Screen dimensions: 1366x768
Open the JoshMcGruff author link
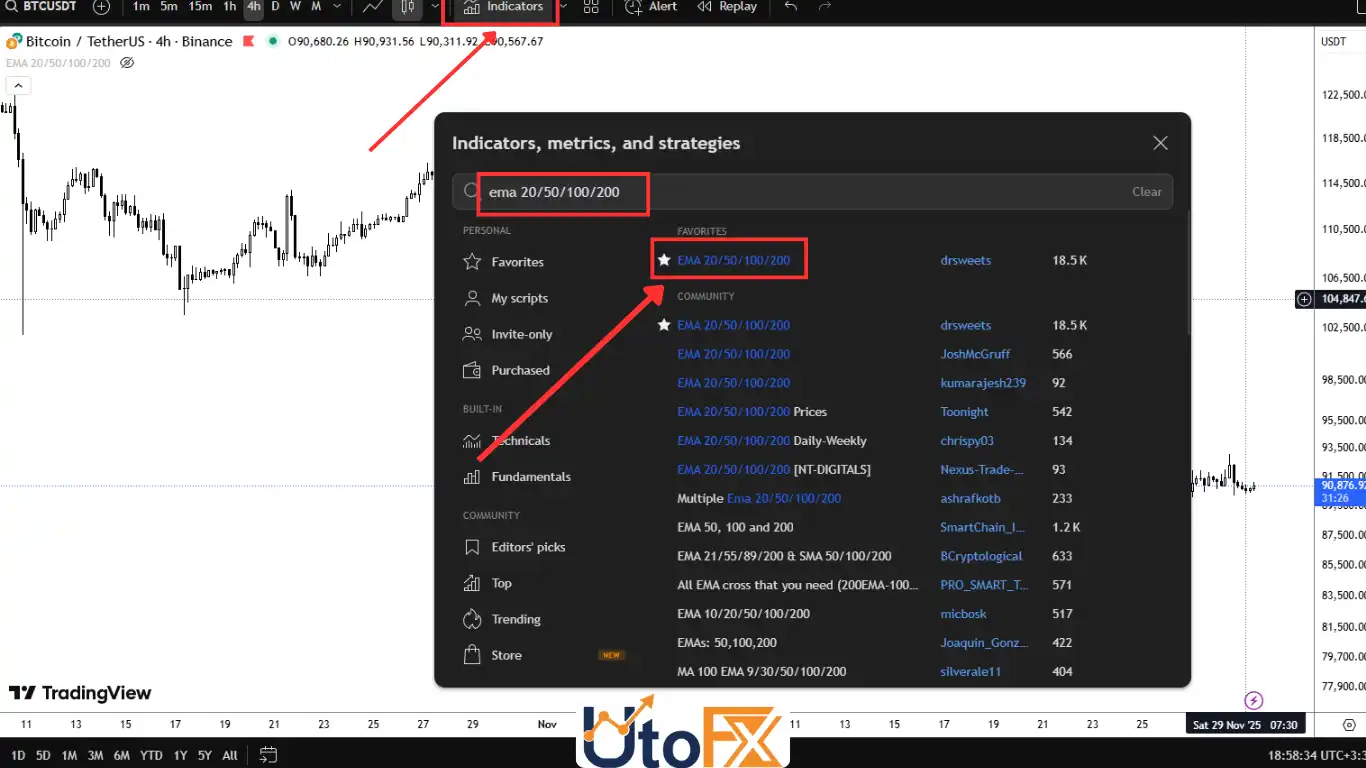pyautogui.click(x=975, y=354)
